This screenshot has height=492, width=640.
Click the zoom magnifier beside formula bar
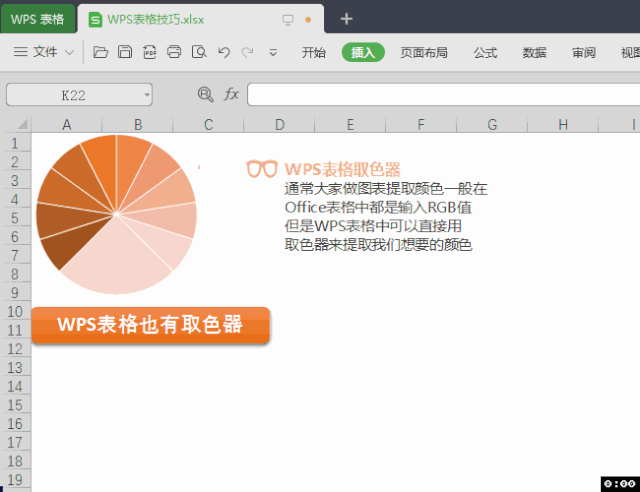(x=205, y=94)
